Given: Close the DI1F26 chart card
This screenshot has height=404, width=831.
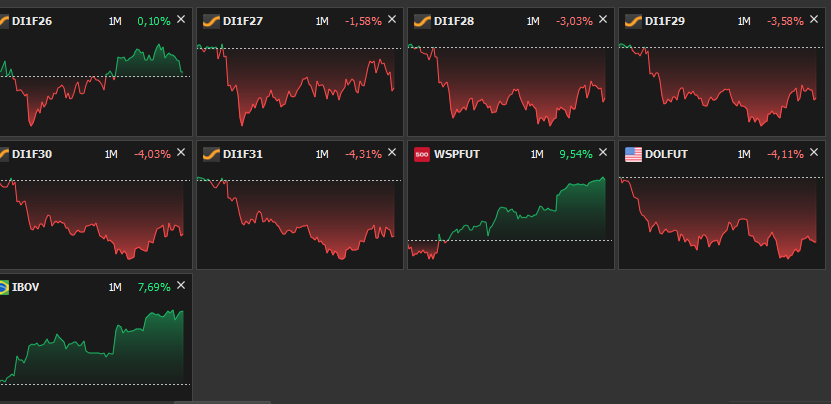Looking at the screenshot, I should tap(181, 19).
